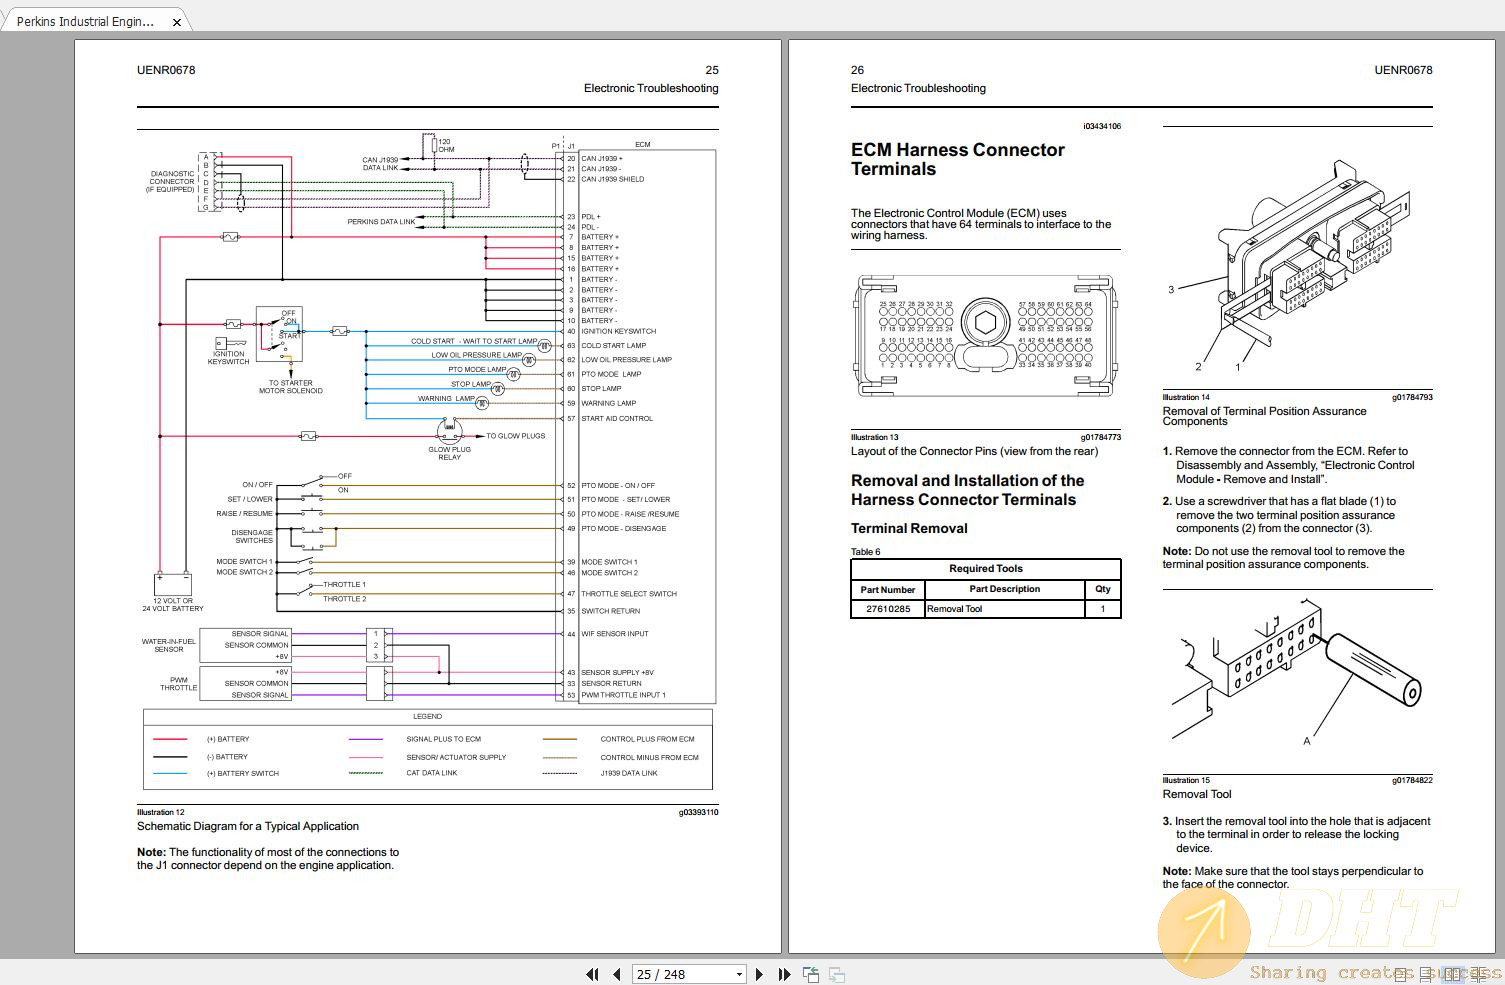Click 'Layout of the Connector Pins' caption
This screenshot has height=985, width=1505.
coord(974,451)
